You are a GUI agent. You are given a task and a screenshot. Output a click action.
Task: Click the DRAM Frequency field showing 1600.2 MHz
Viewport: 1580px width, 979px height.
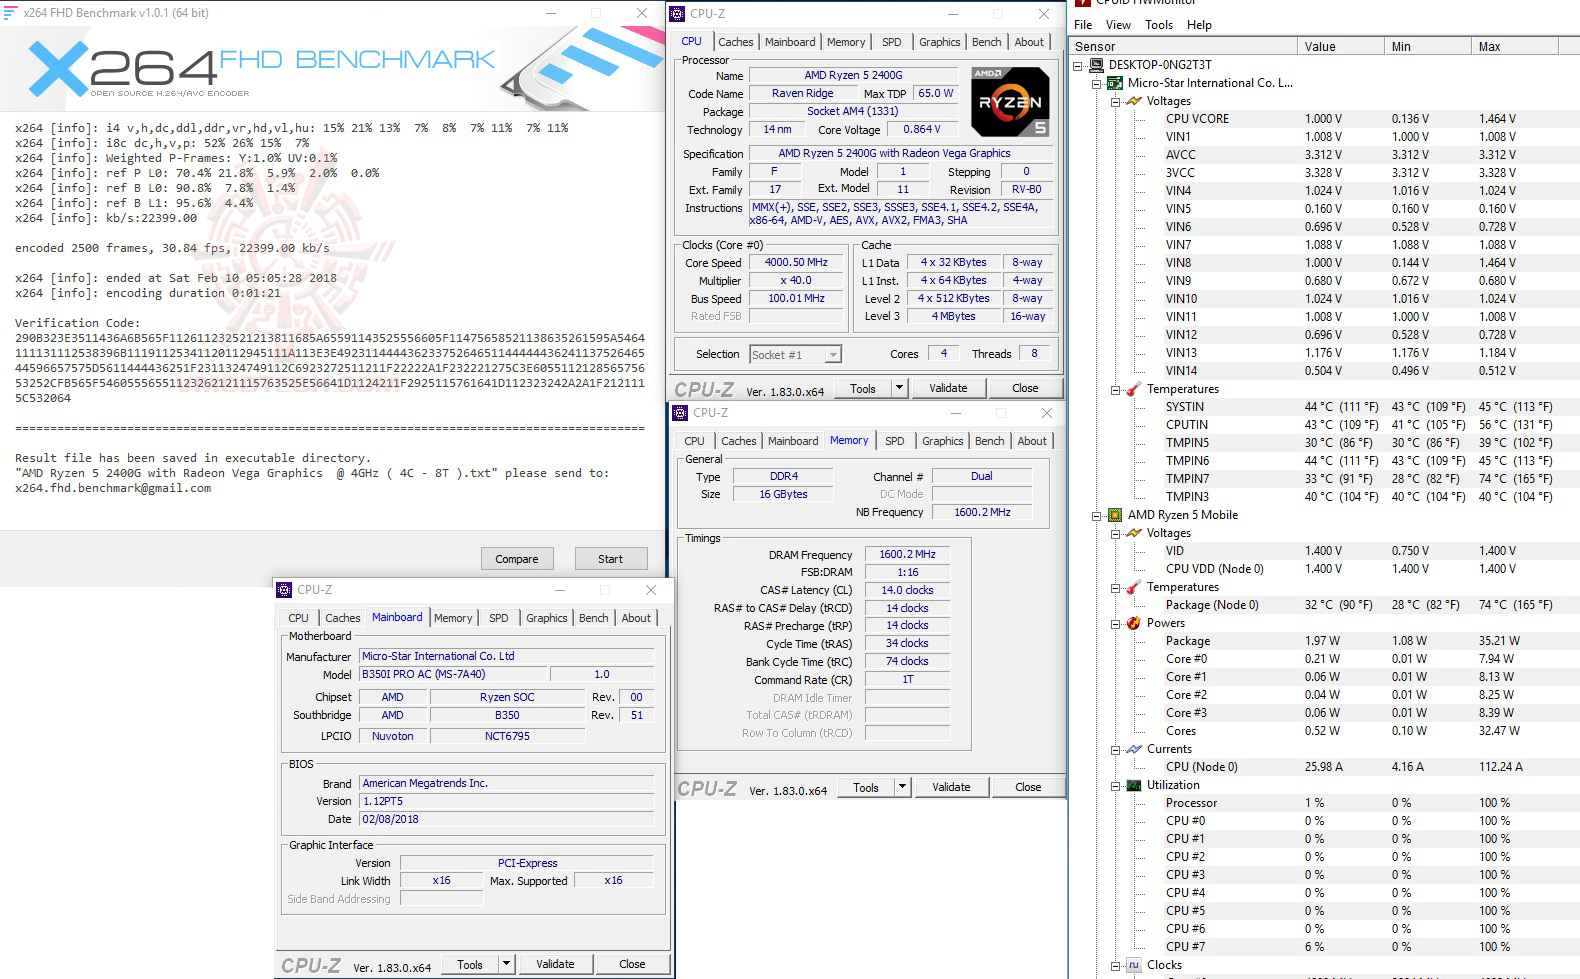click(x=907, y=554)
